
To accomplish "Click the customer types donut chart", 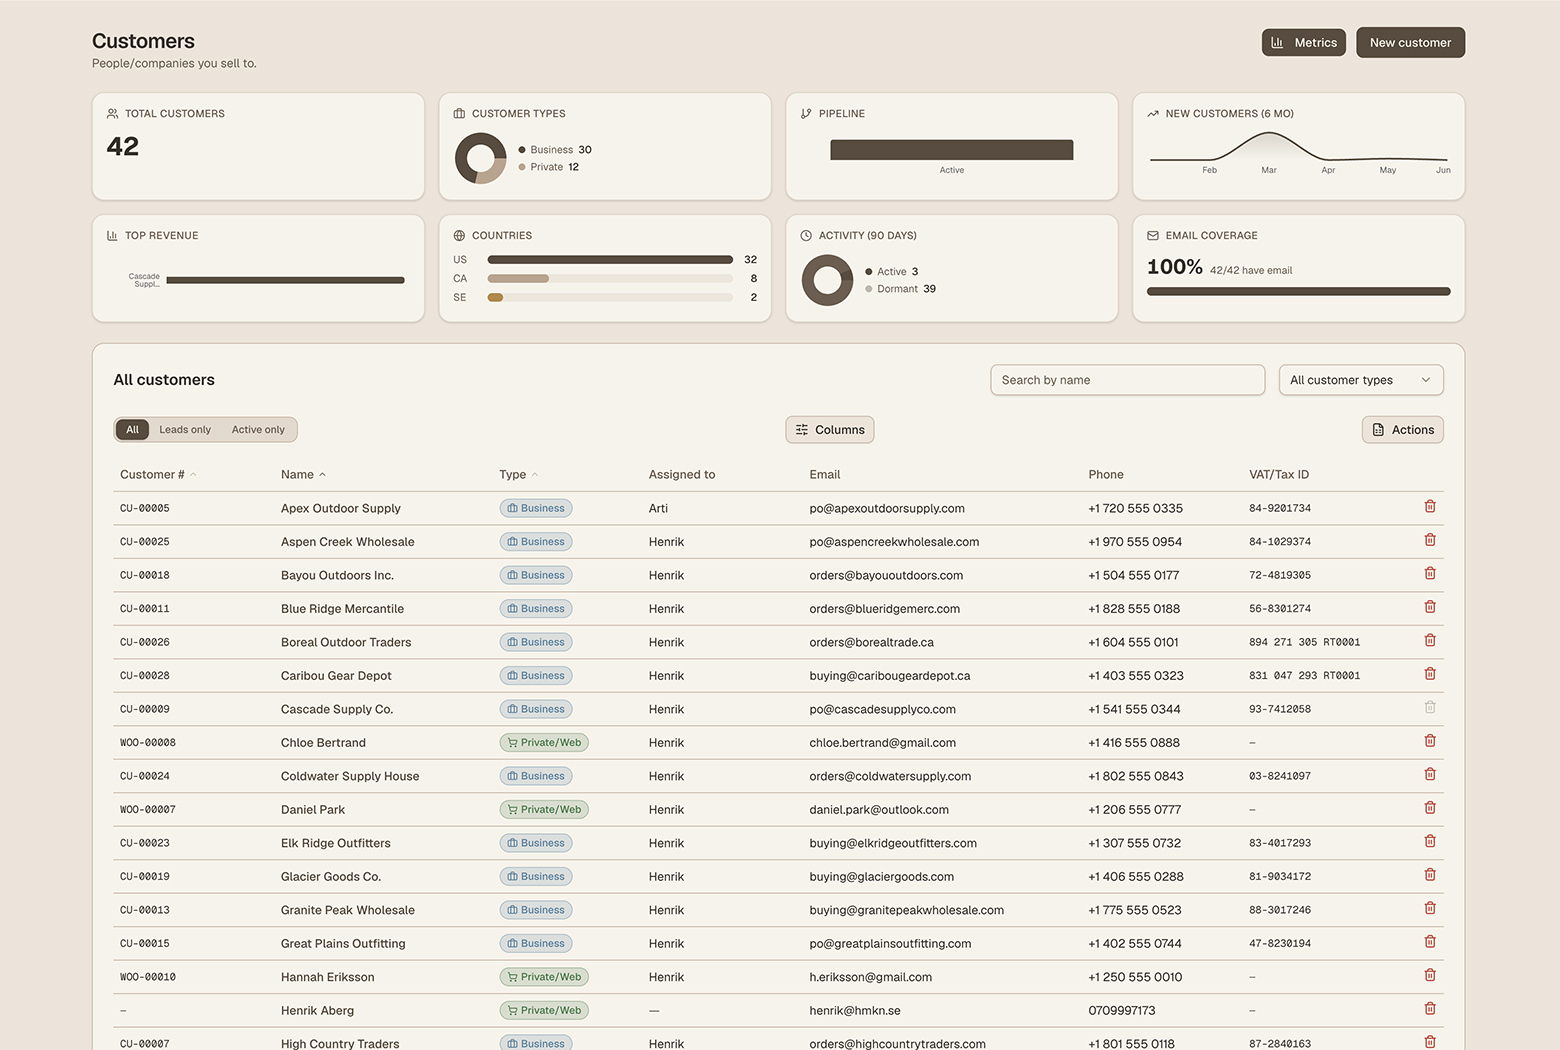I will coord(480,159).
